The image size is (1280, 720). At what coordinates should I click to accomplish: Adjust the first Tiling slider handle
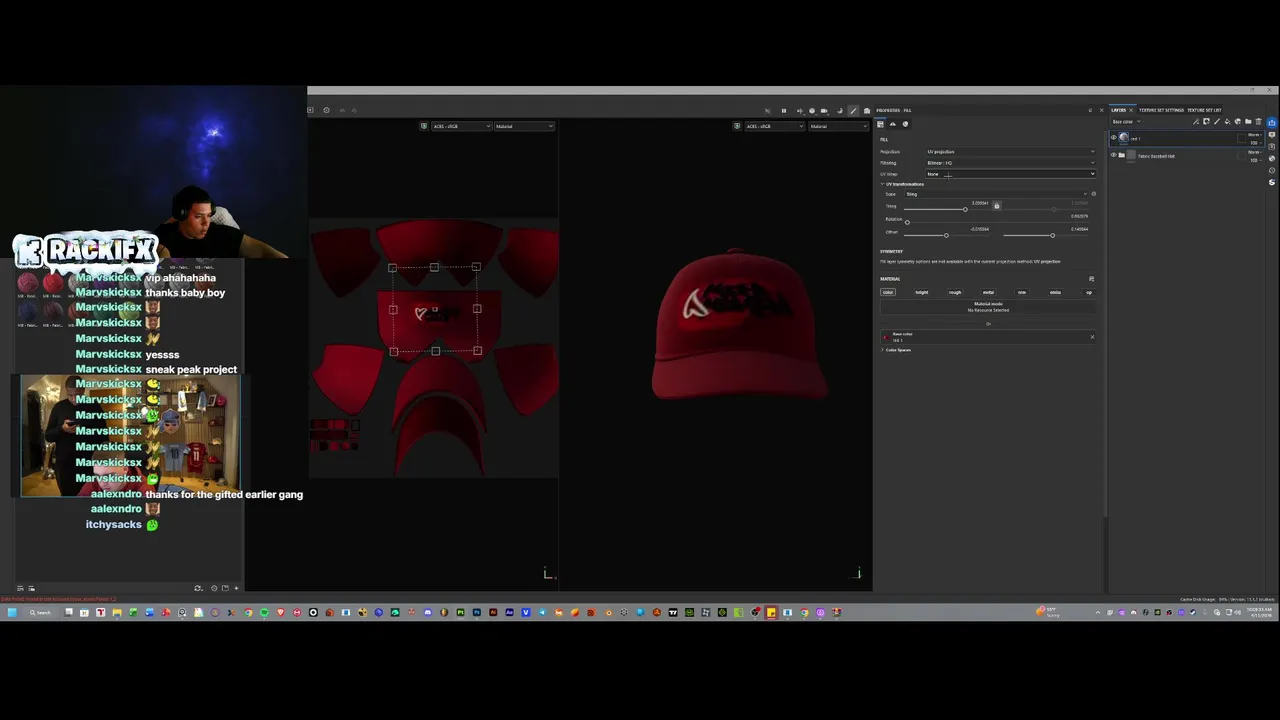(965, 209)
